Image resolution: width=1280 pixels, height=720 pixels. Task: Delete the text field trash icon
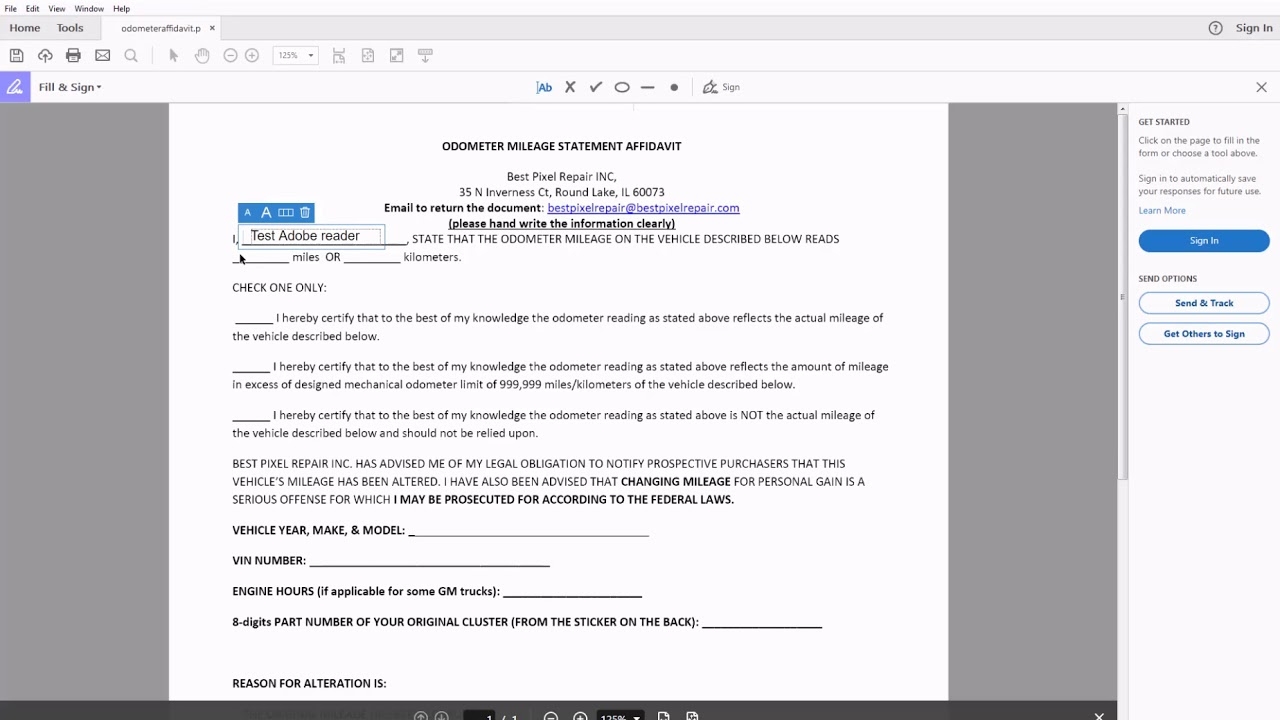click(x=305, y=212)
